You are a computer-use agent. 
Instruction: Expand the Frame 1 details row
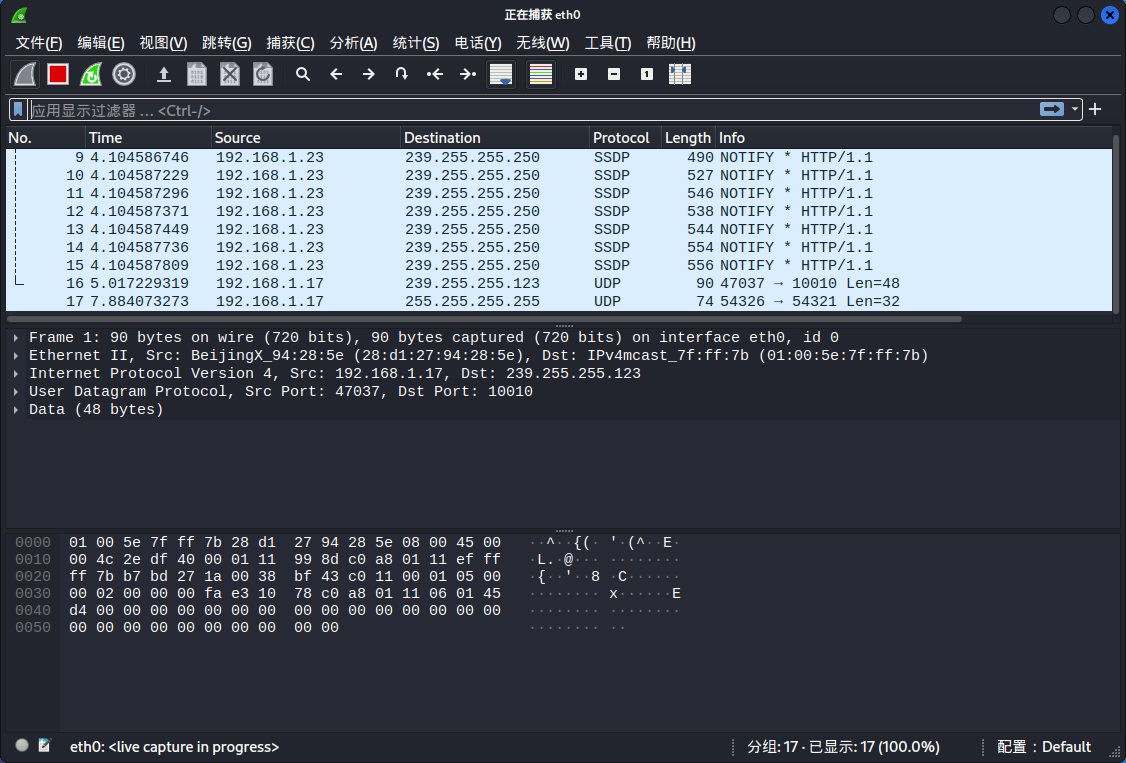[x=16, y=337]
